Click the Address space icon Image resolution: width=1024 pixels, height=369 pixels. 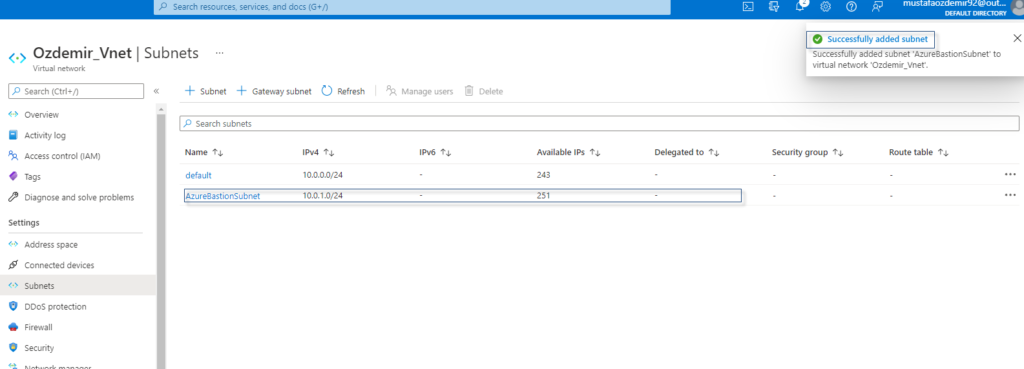tap(12, 245)
